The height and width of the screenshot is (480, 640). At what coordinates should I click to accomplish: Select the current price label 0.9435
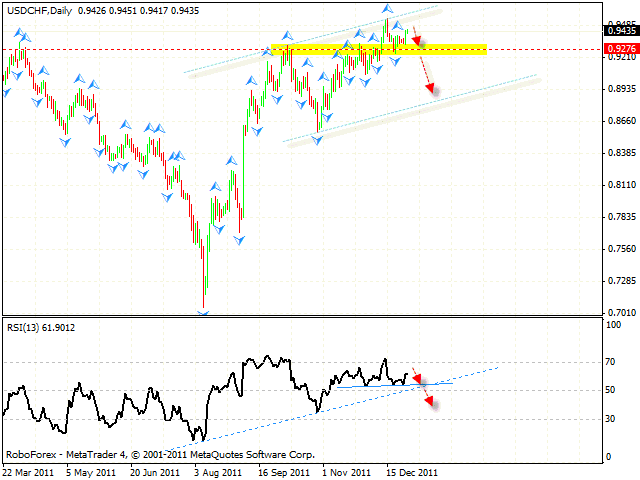617,31
